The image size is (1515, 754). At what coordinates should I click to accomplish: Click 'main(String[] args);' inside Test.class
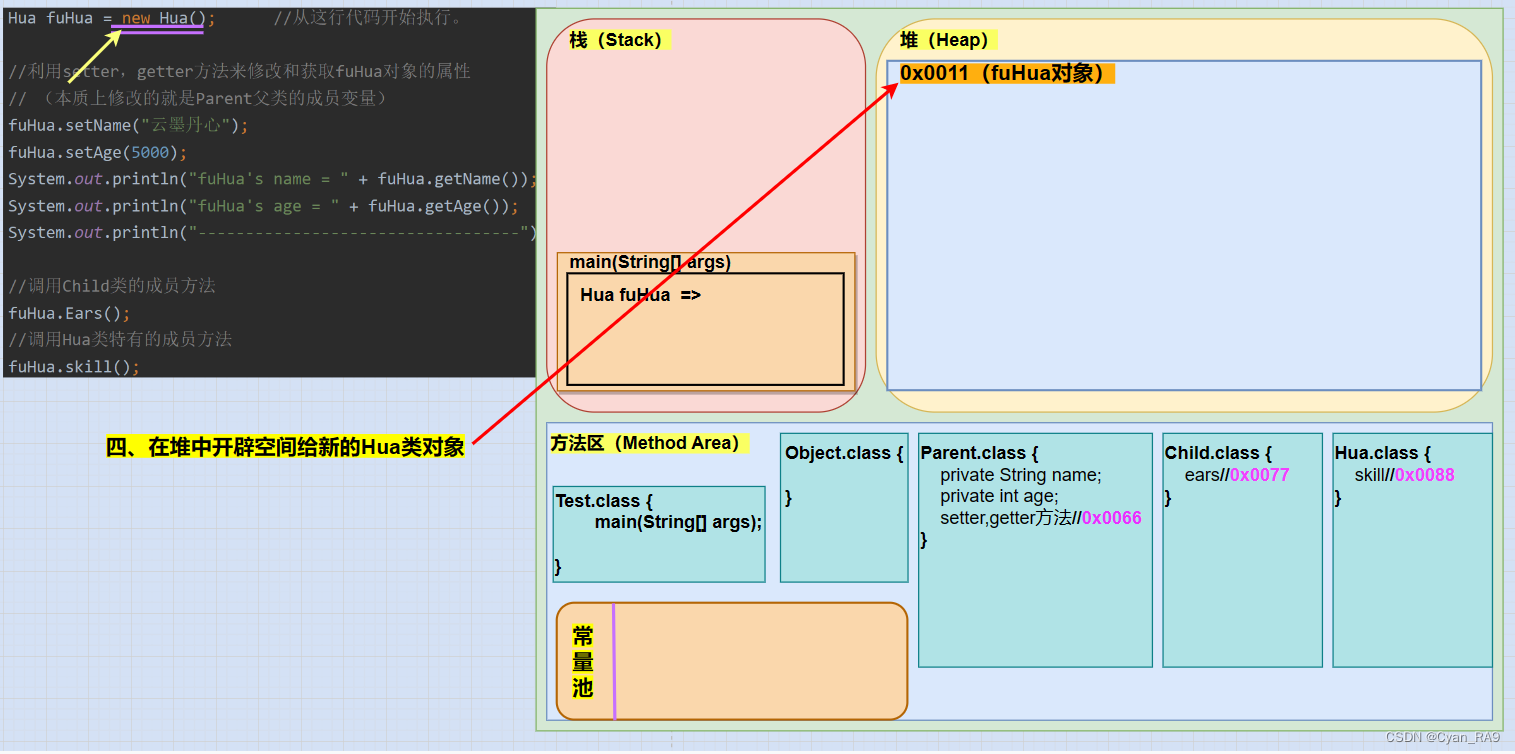[x=678, y=522]
